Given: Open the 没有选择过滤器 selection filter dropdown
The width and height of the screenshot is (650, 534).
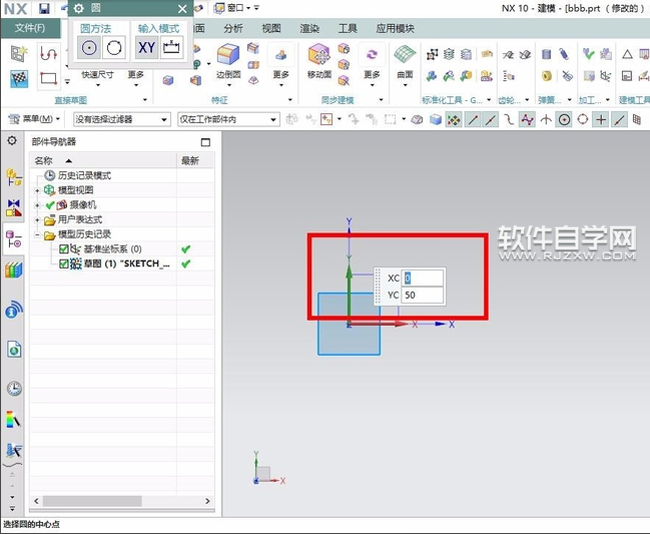Looking at the screenshot, I should 121,120.
